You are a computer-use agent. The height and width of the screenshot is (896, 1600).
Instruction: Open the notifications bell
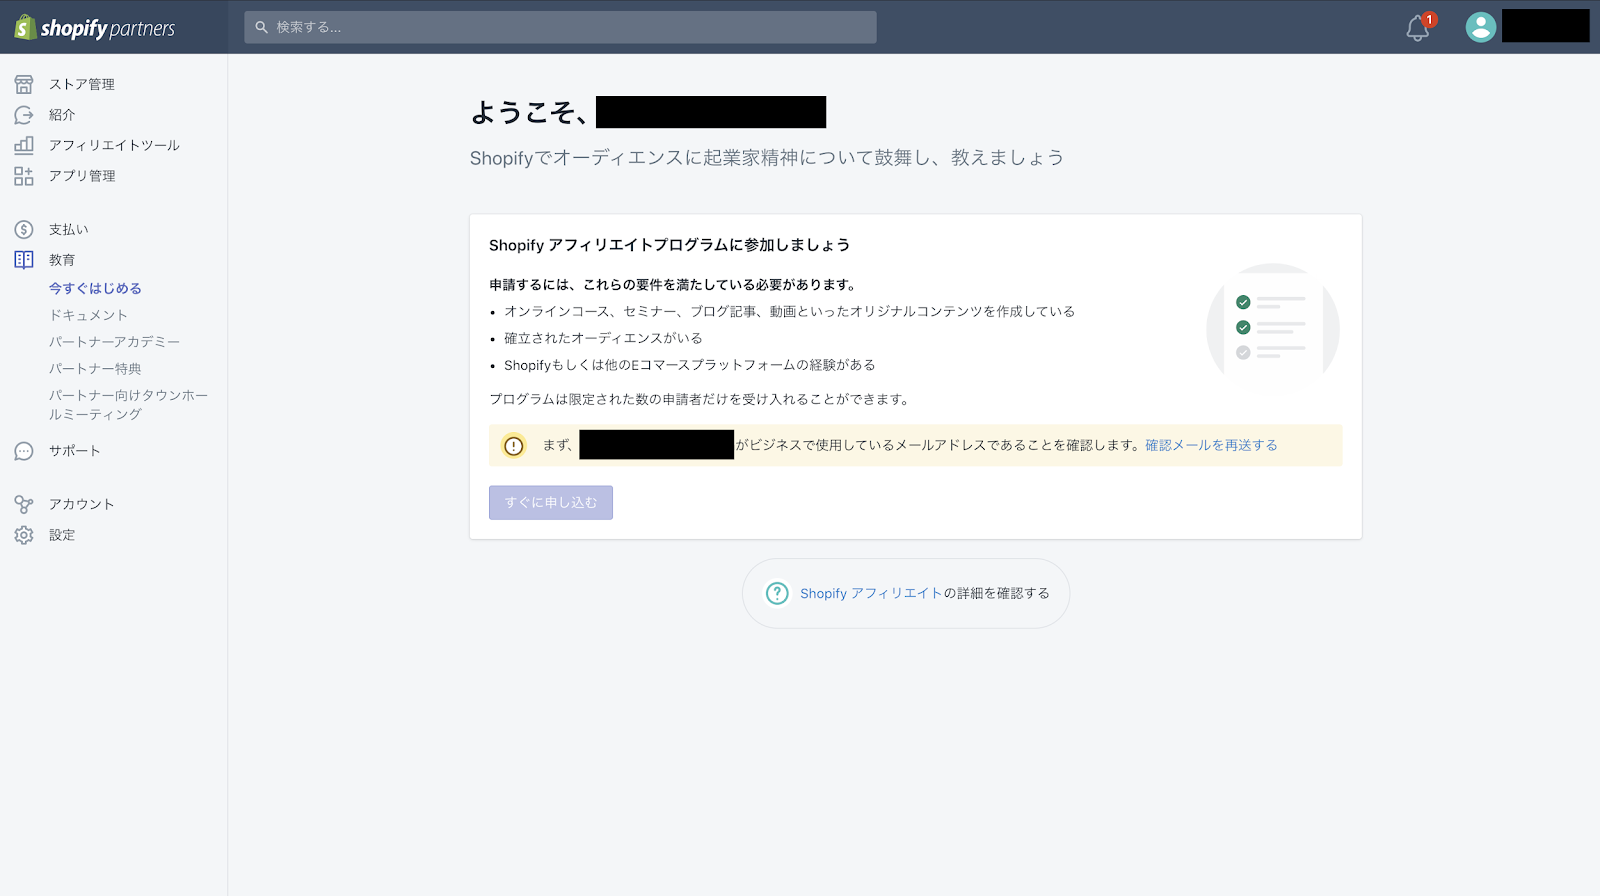point(1418,28)
